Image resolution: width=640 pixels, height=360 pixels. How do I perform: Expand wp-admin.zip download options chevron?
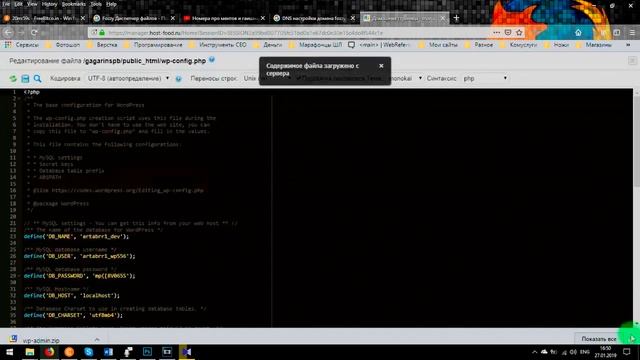click(97, 340)
